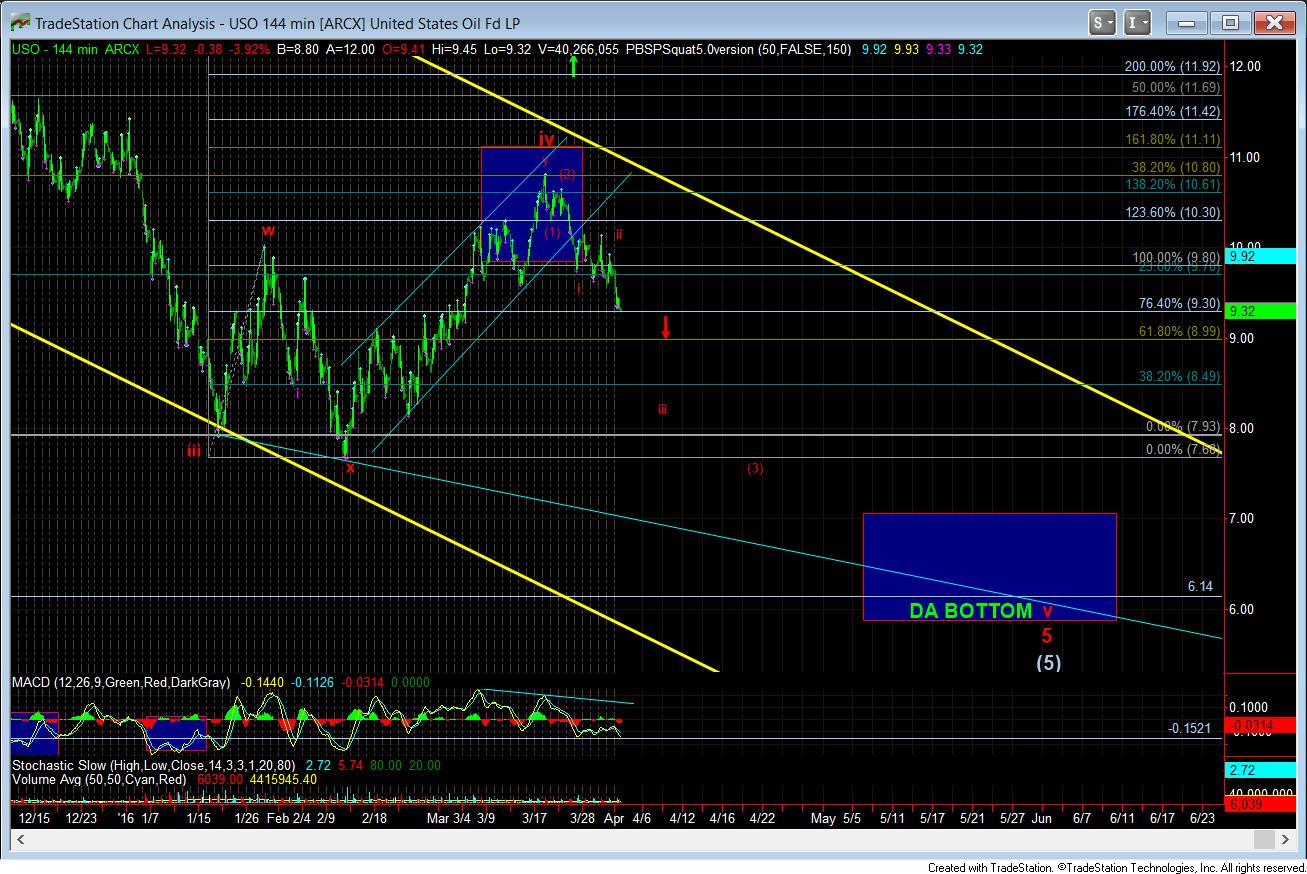1307x874 pixels.
Task: Click the 12/15 date axis label
Action: click(x=35, y=817)
